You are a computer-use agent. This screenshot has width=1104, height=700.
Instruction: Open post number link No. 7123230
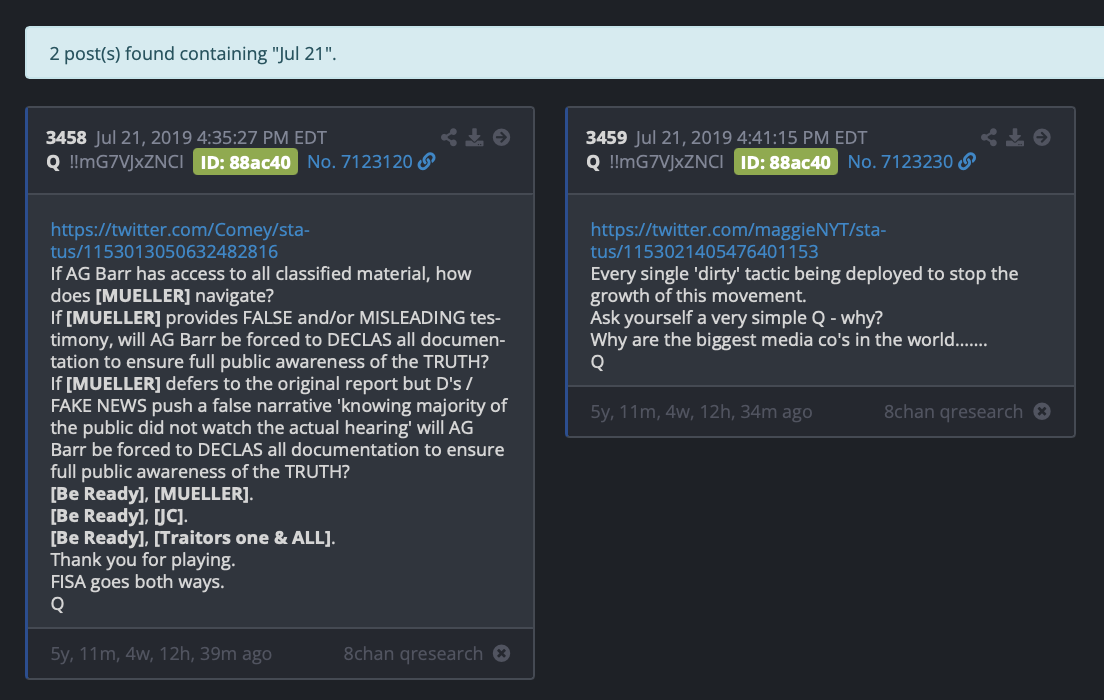tap(901, 162)
